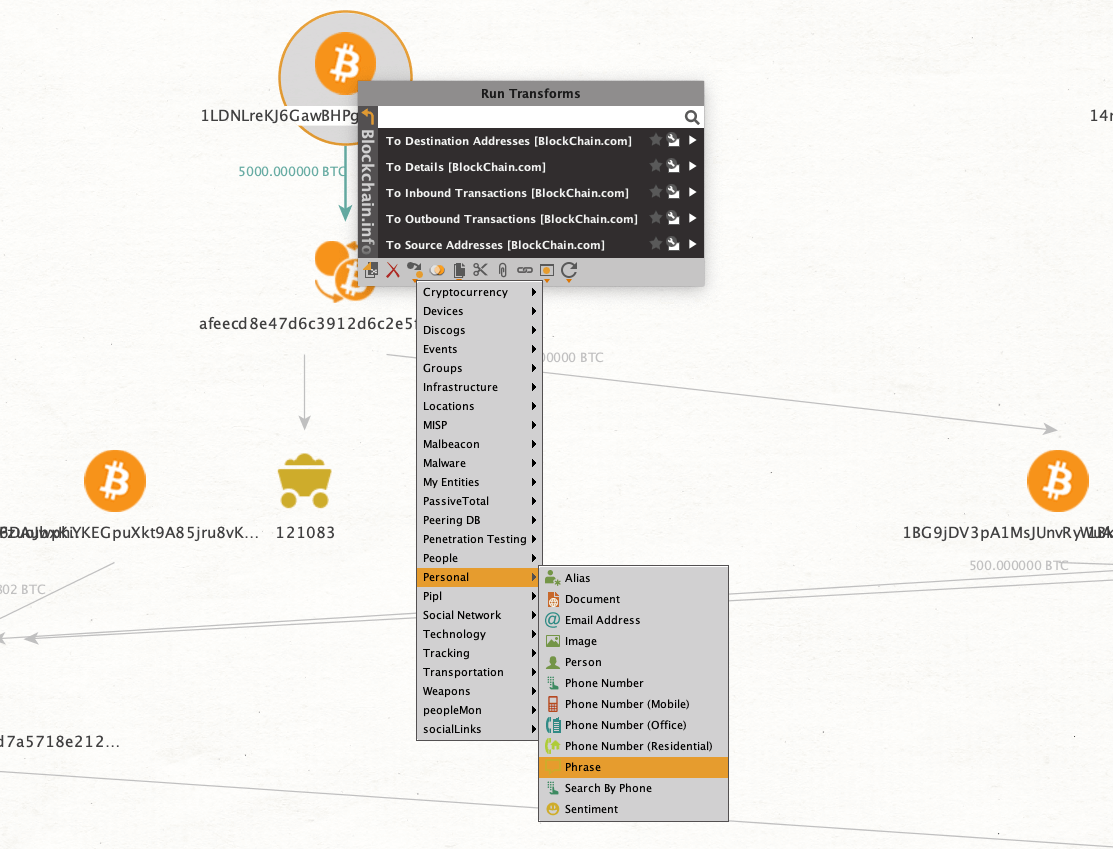Expand the Malware submenu
The image size is (1113, 849).
point(479,463)
